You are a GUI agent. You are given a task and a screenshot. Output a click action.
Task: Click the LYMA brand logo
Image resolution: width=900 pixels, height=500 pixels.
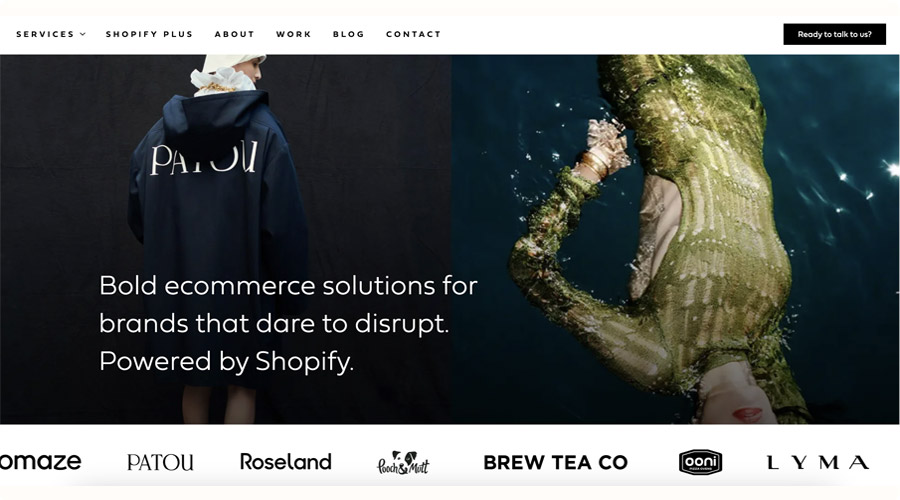pos(818,462)
